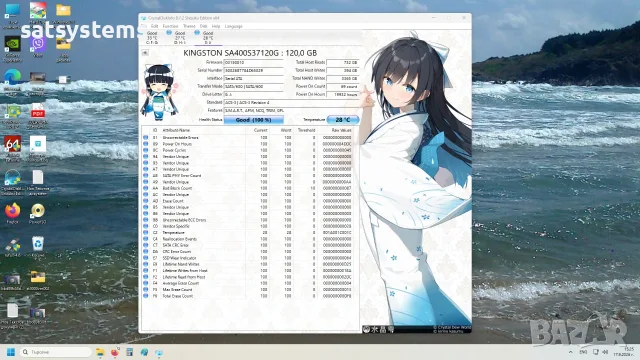Click status icon of Uncorrectable Errors row
The height and width of the screenshot is (360, 640).
click(146, 138)
